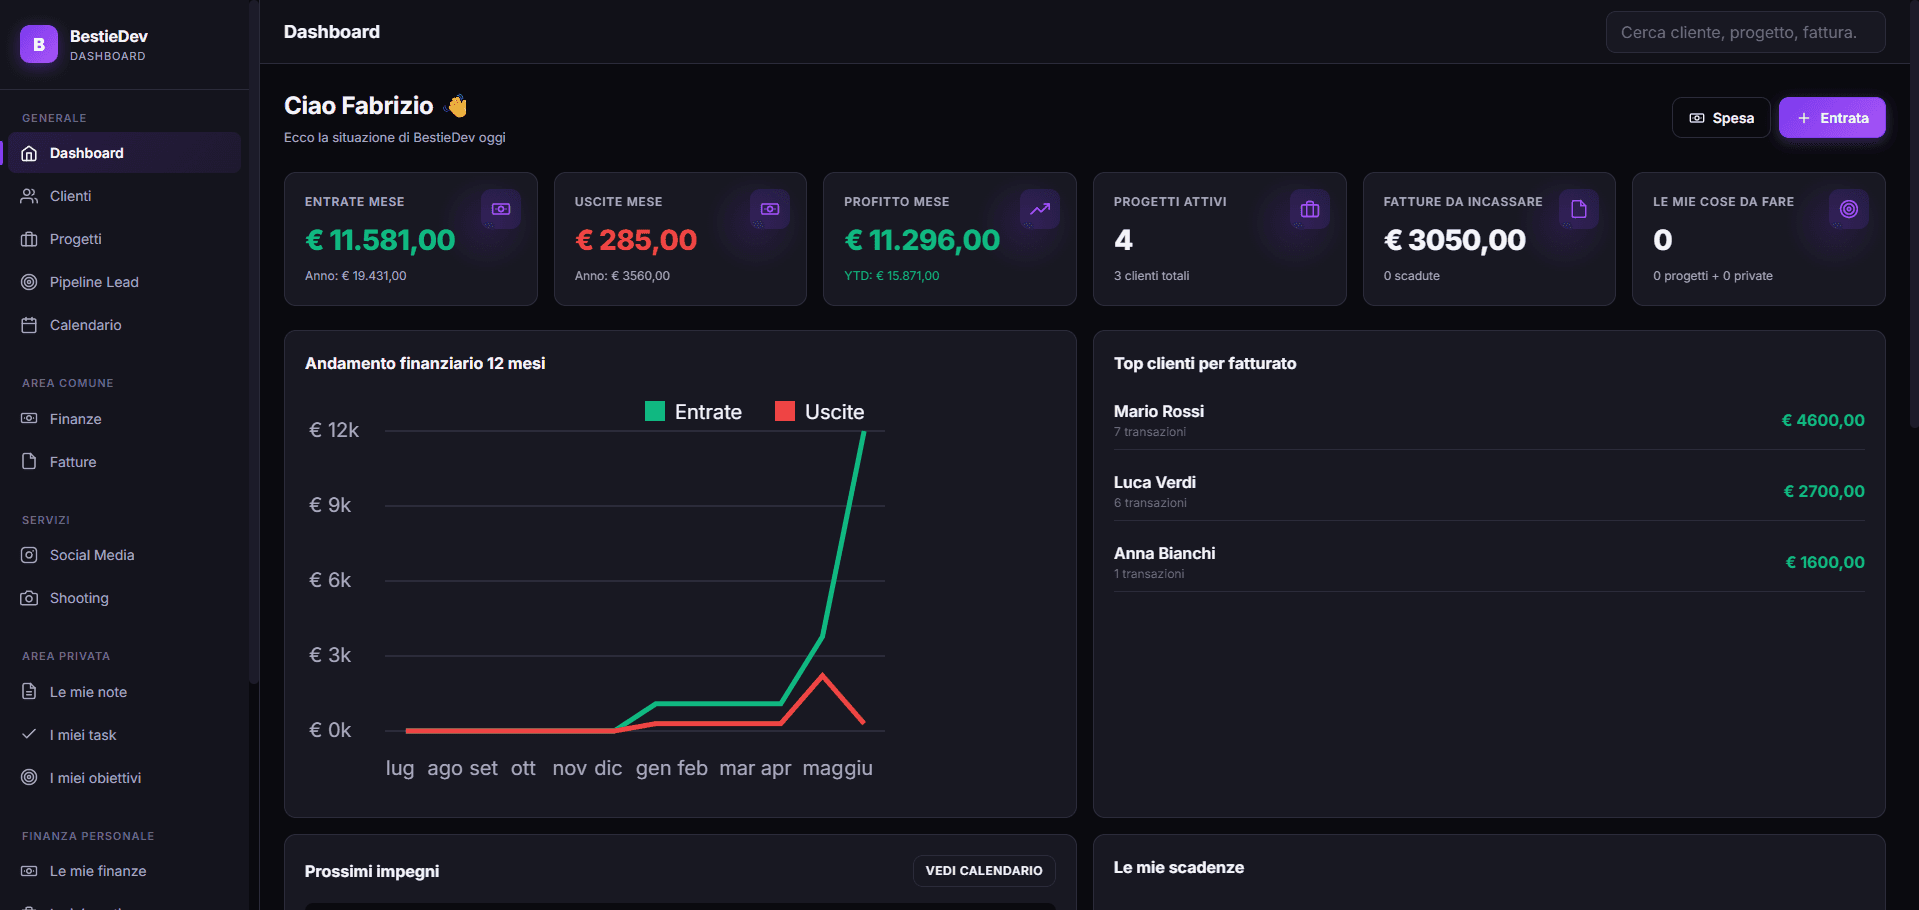Image resolution: width=1919 pixels, height=910 pixels.
Task: Click the Progetti Attivi briefcase card icon
Action: tap(1310, 209)
